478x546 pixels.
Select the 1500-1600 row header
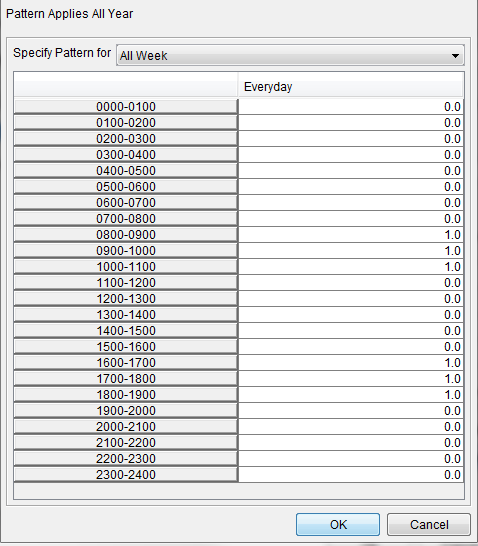[x=126, y=347]
